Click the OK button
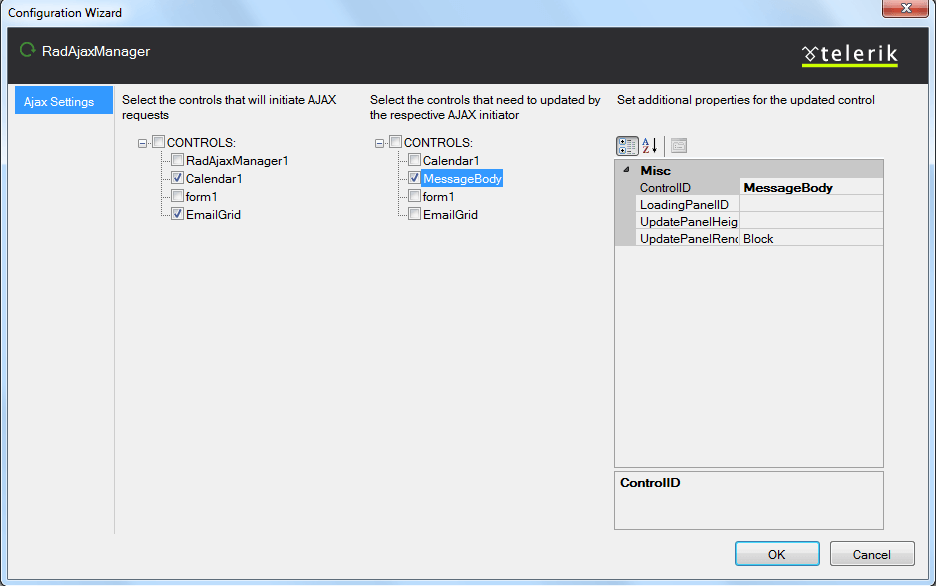Viewport: 936px width, 586px height. click(777, 554)
